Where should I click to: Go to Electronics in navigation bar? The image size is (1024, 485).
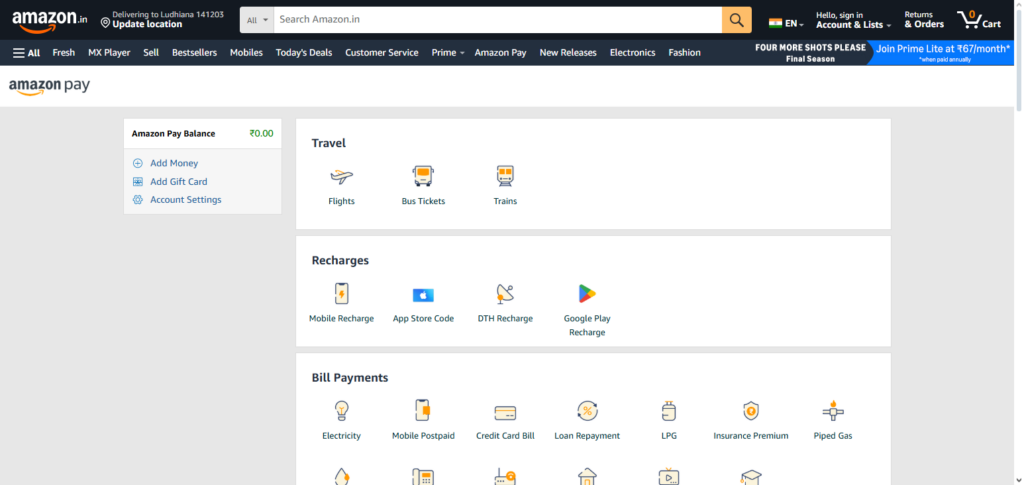632,53
